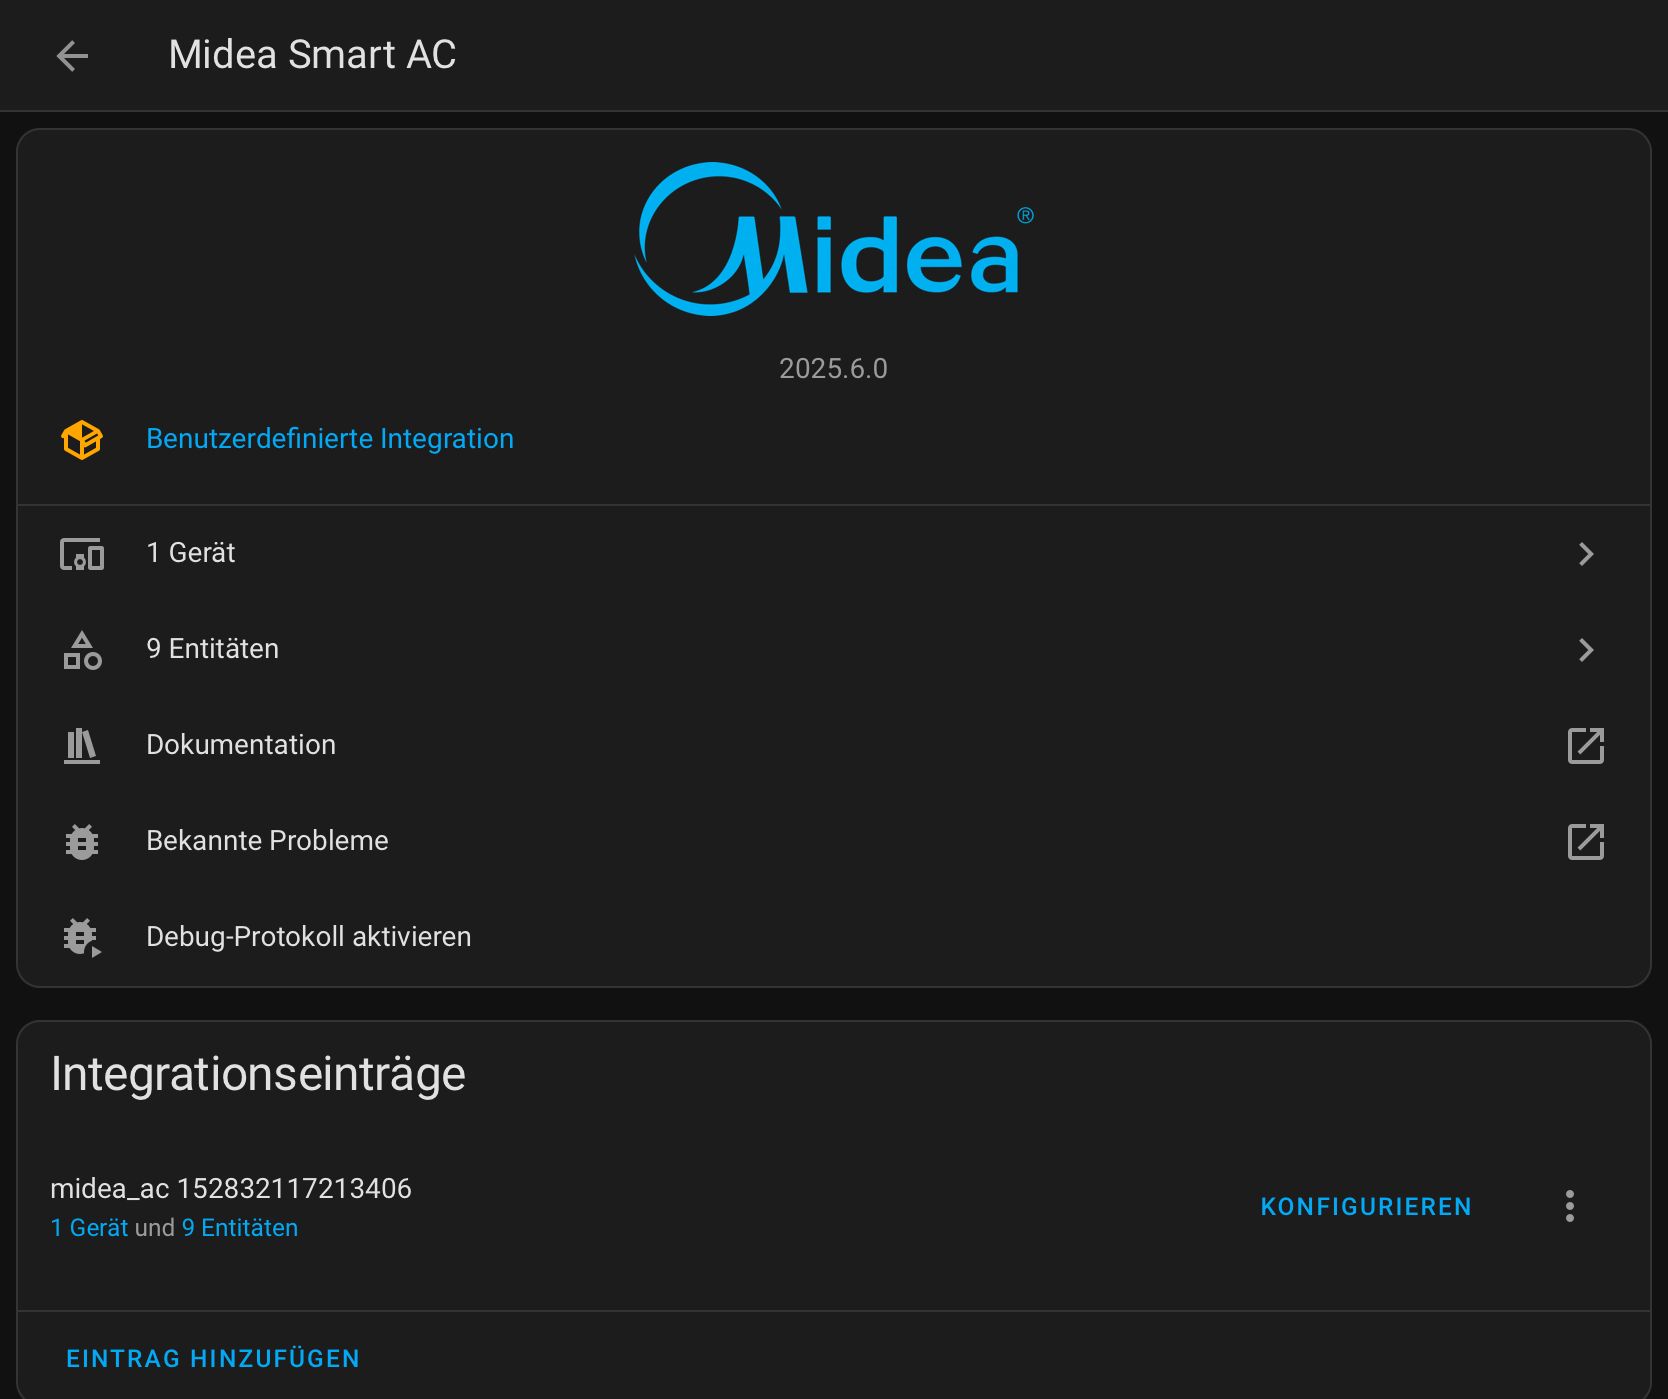Click the KONFIGURIEREN button

click(1366, 1207)
